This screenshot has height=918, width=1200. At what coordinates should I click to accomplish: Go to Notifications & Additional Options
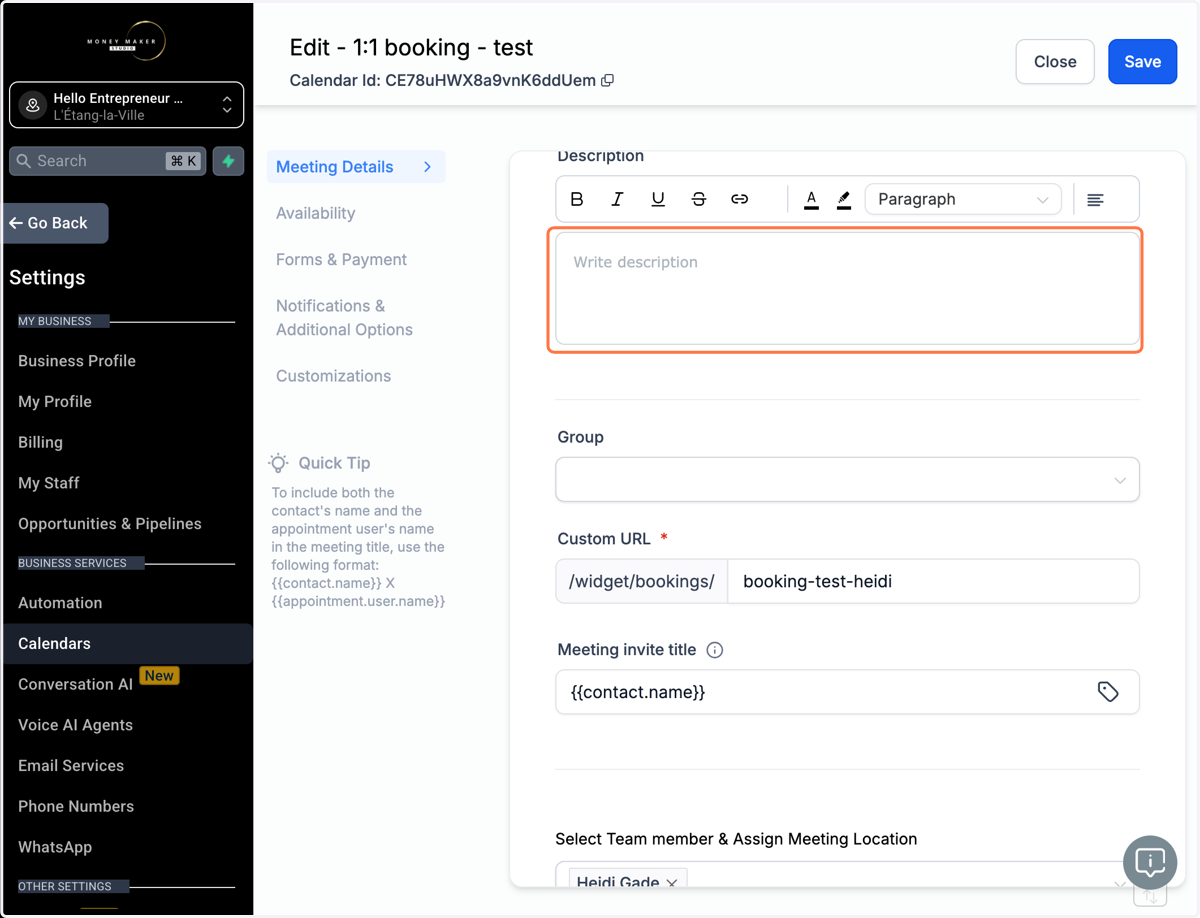344,318
